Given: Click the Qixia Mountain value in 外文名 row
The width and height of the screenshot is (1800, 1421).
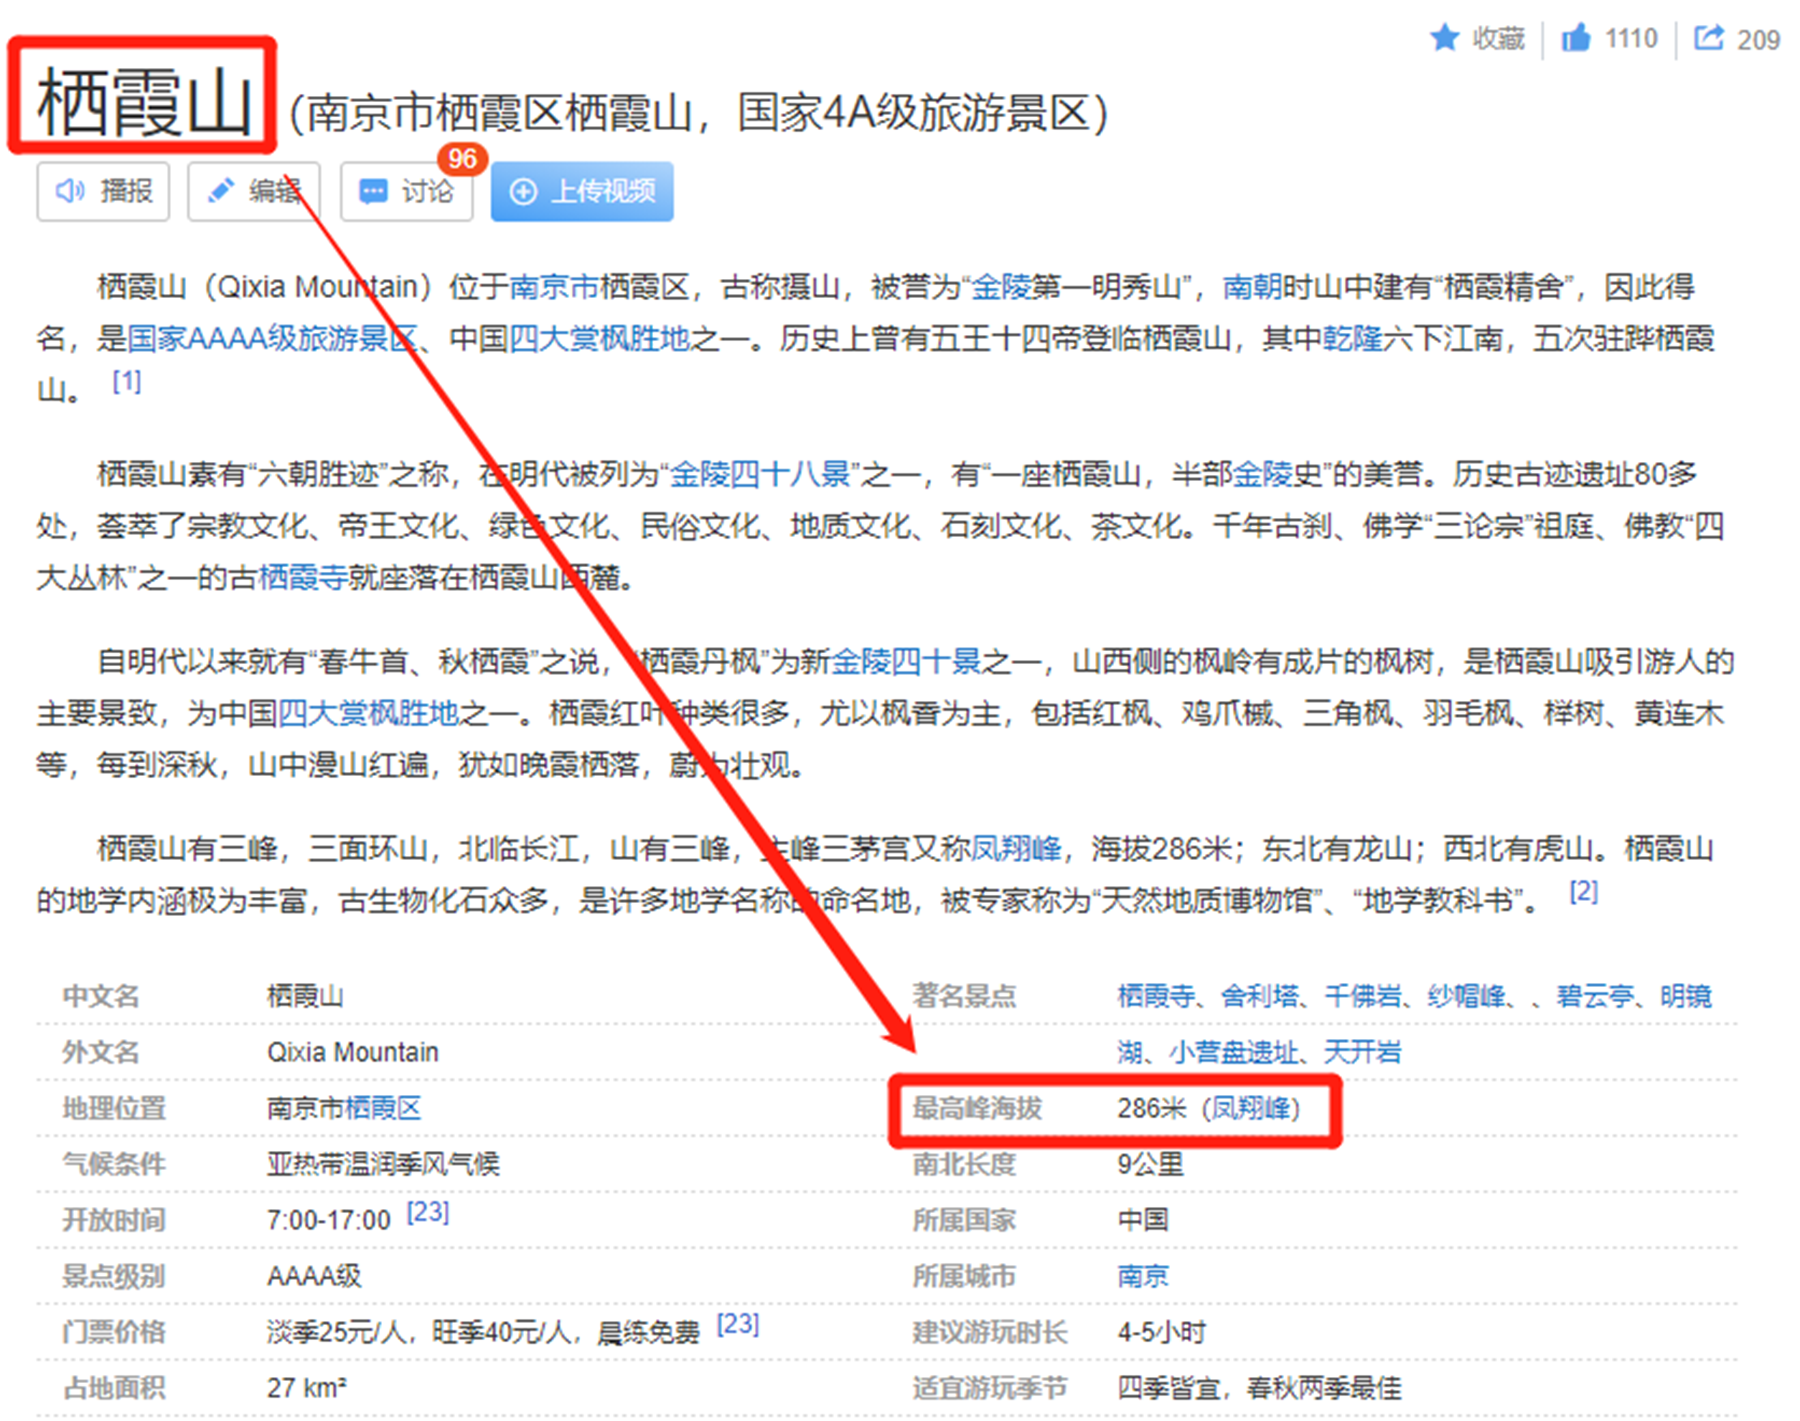Looking at the screenshot, I should pyautogui.click(x=353, y=1052).
